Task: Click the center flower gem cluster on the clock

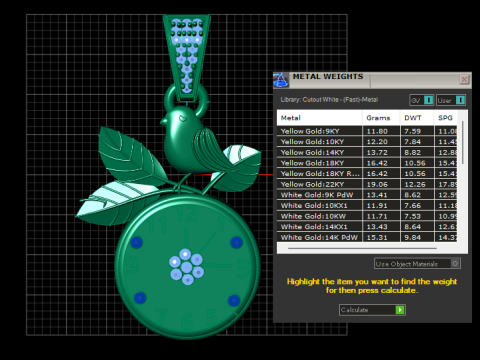Action: pos(186,267)
